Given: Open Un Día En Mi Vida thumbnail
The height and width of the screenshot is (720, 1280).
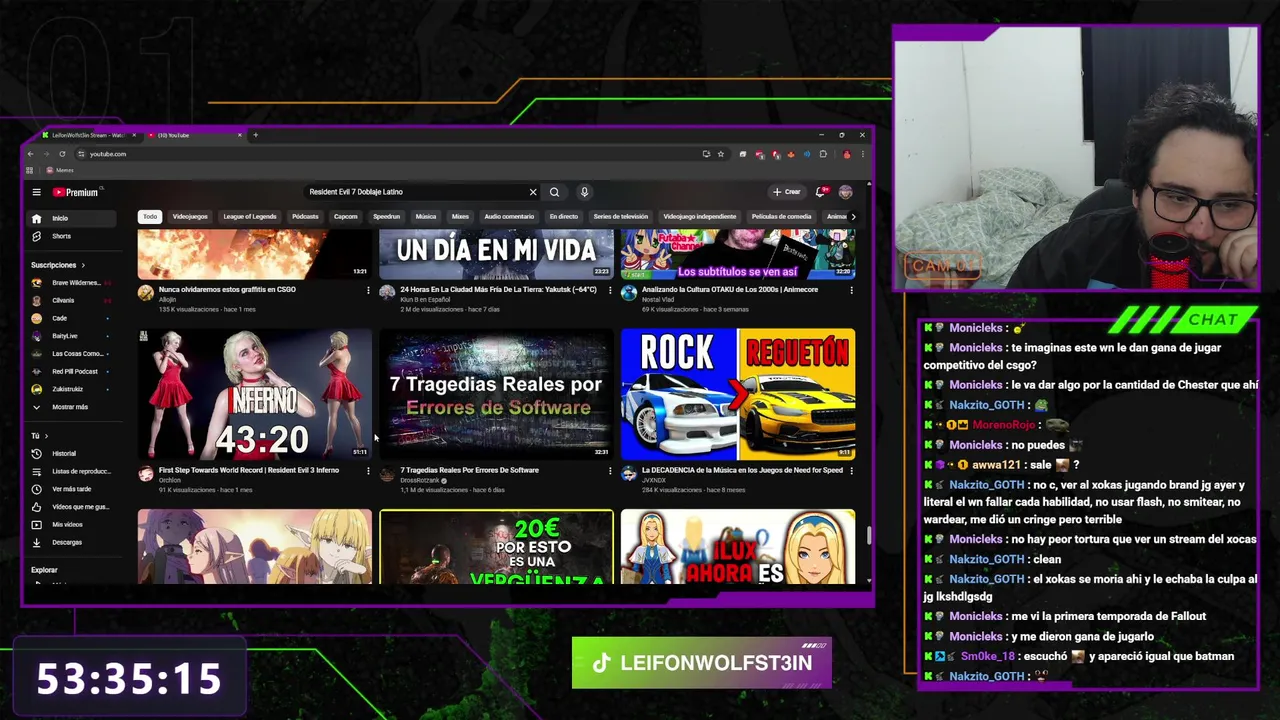Looking at the screenshot, I should pyautogui.click(x=497, y=254).
